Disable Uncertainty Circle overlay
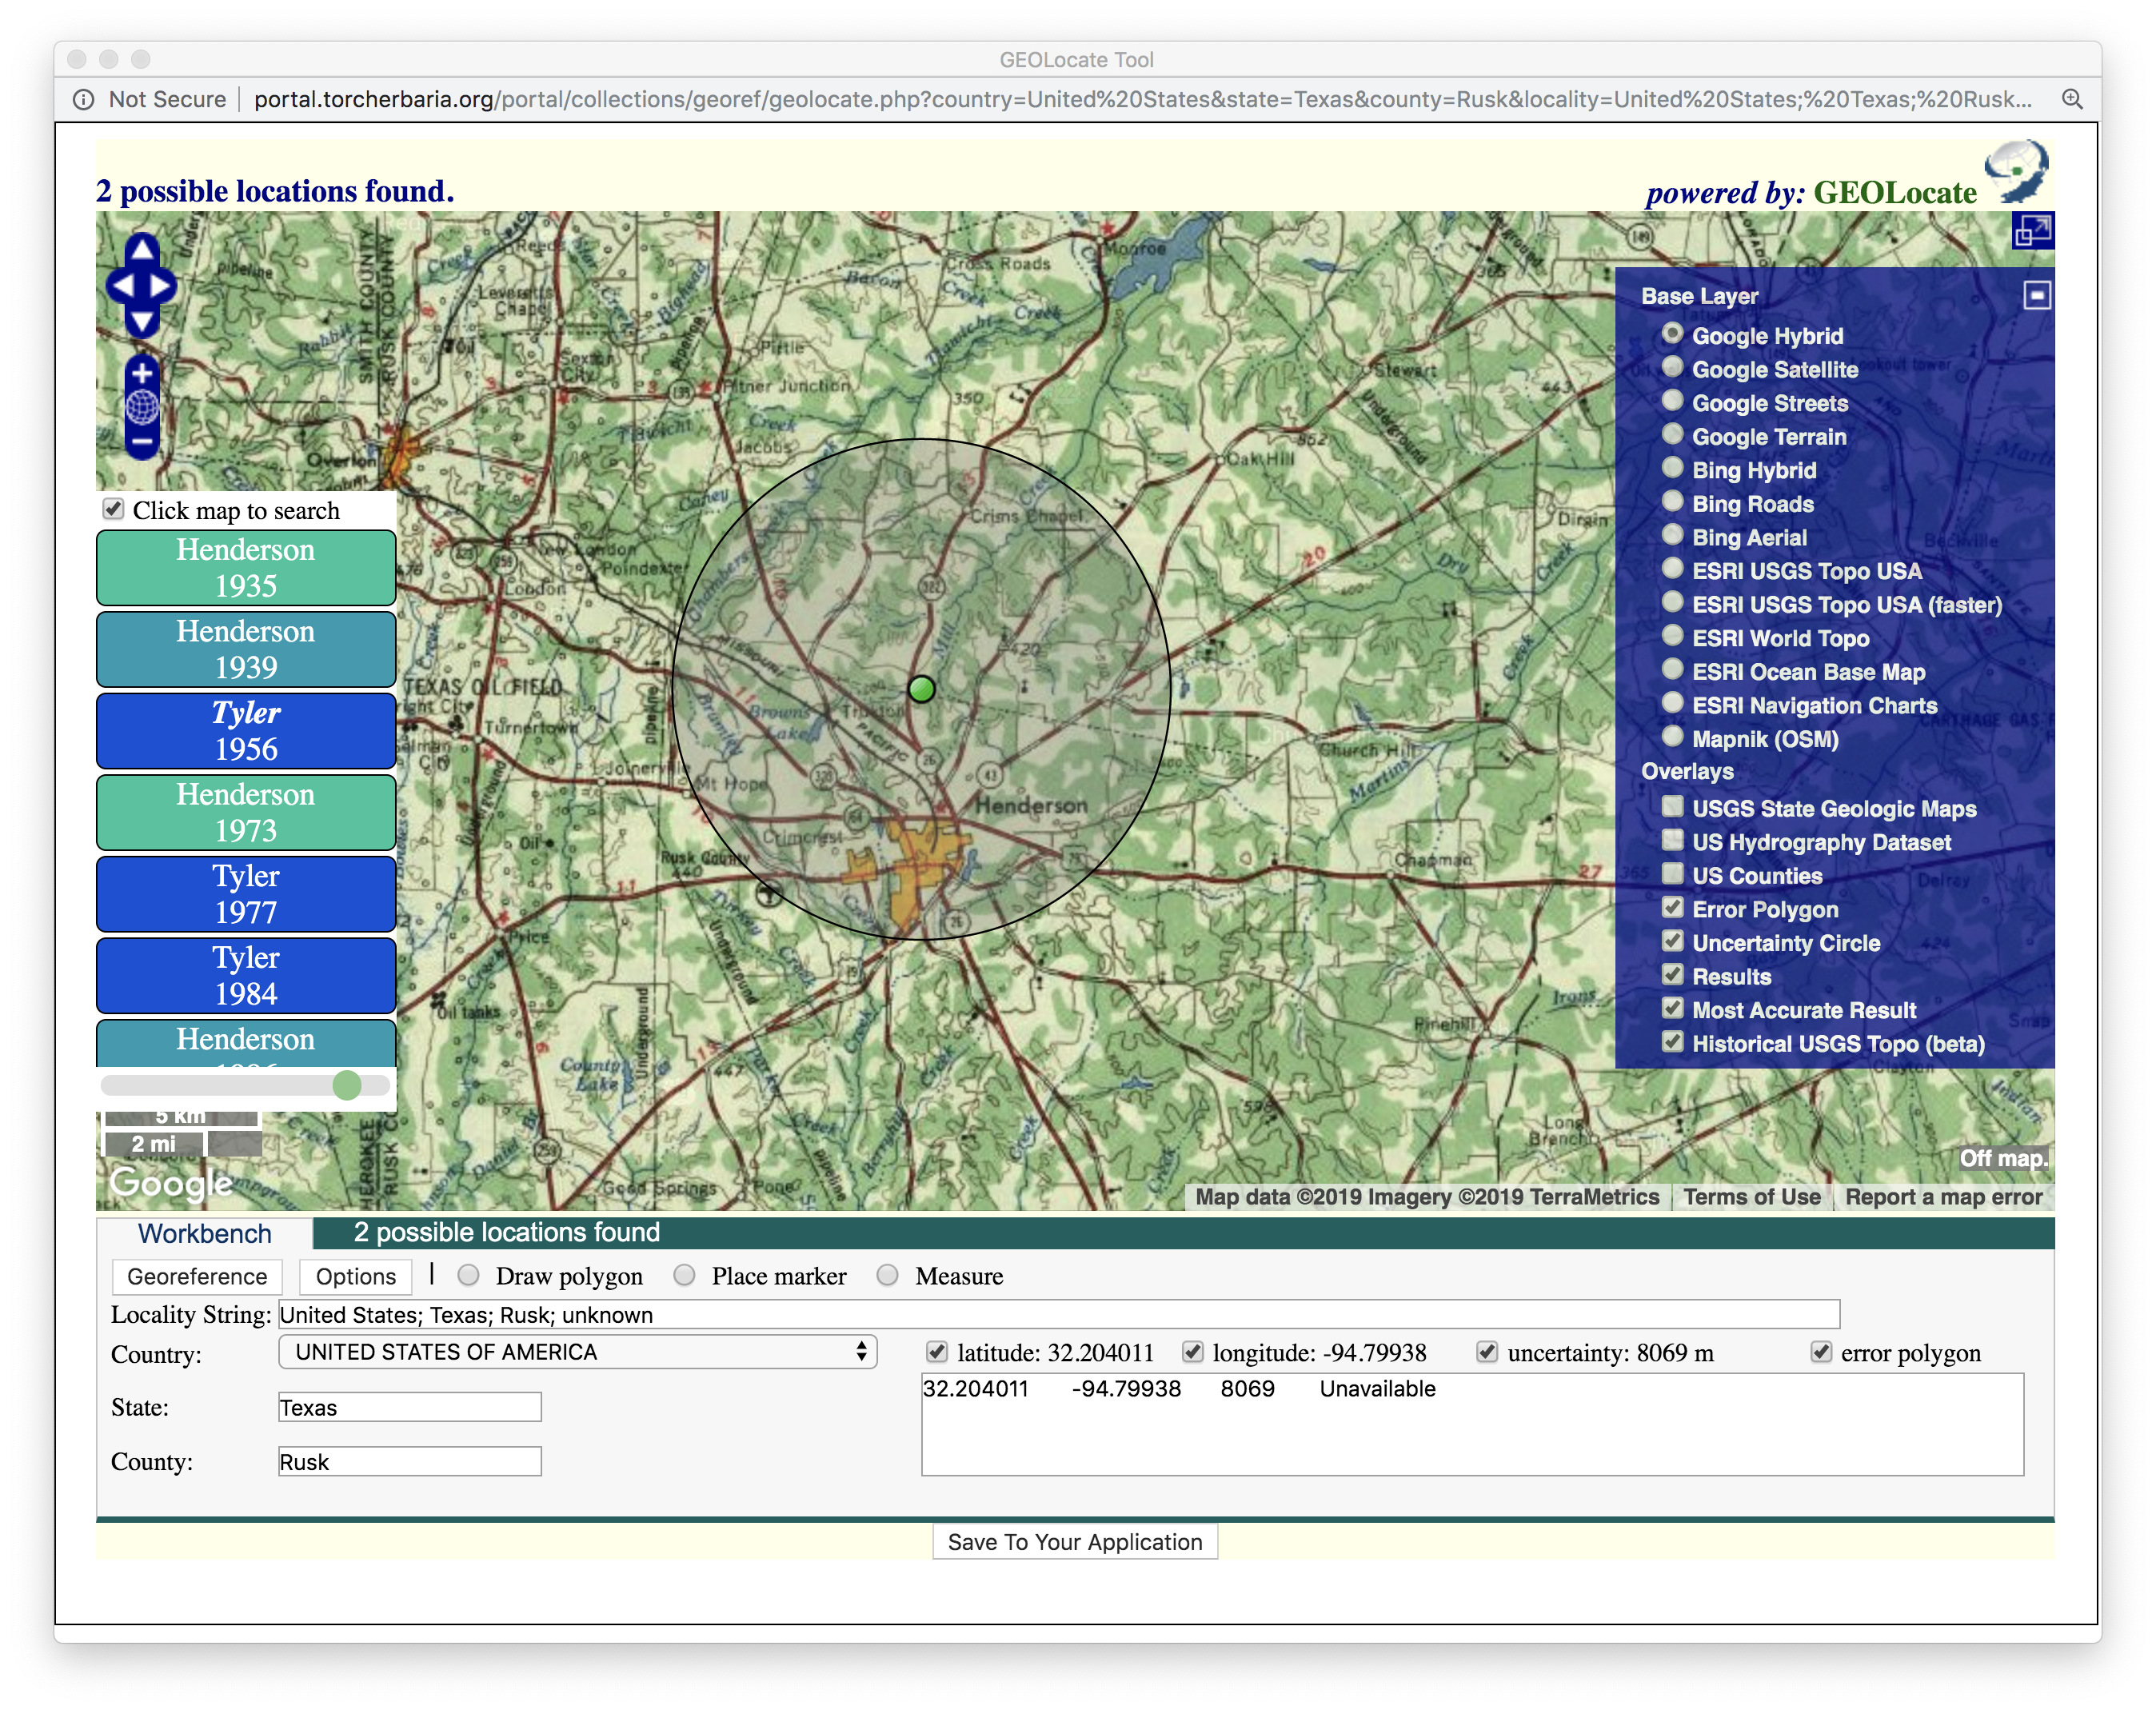 coord(1672,941)
